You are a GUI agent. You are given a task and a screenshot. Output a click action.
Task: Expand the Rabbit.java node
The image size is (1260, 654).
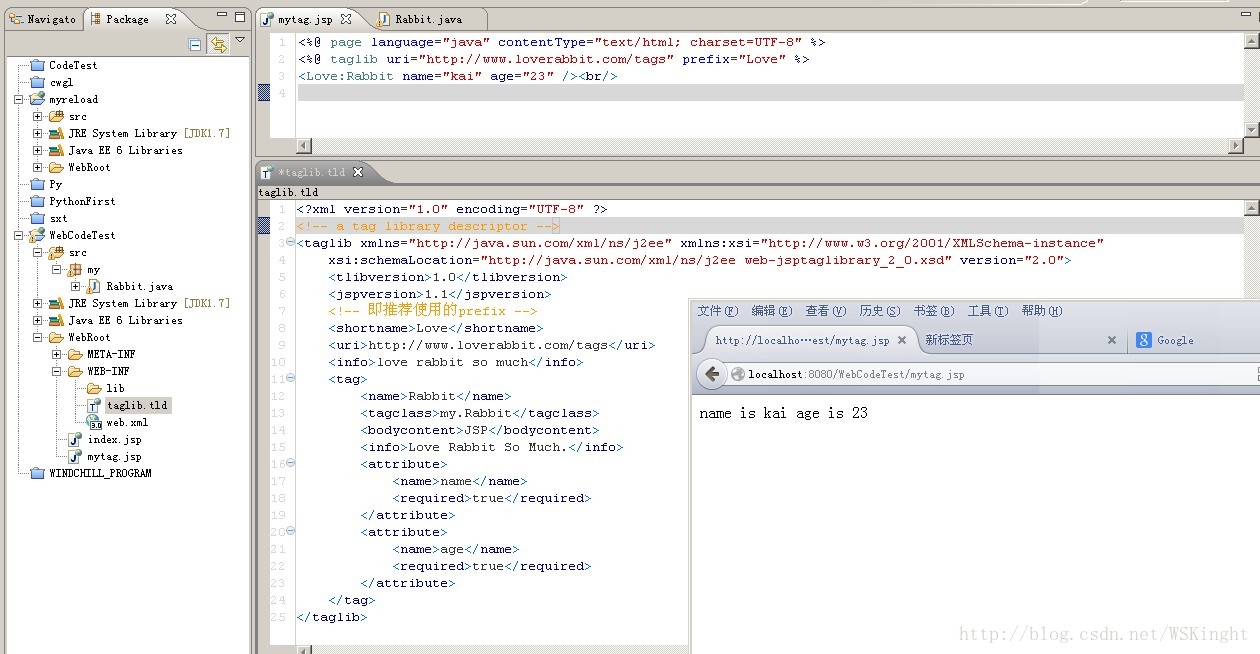[x=76, y=286]
